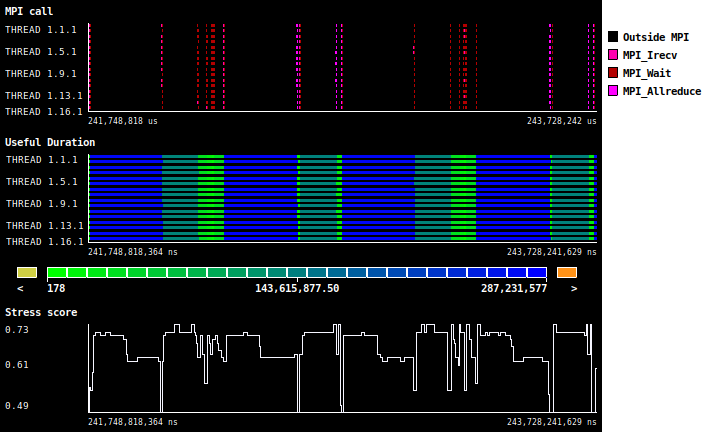
Task: Click the 0.61 Stress score axis label
Action: coord(17,365)
